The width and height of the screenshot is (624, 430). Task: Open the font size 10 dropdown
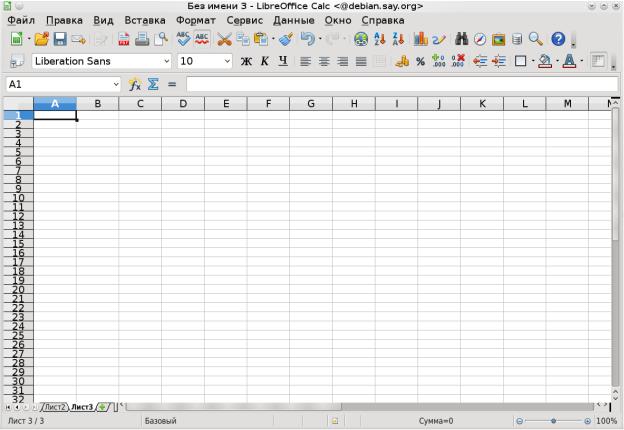click(x=227, y=61)
